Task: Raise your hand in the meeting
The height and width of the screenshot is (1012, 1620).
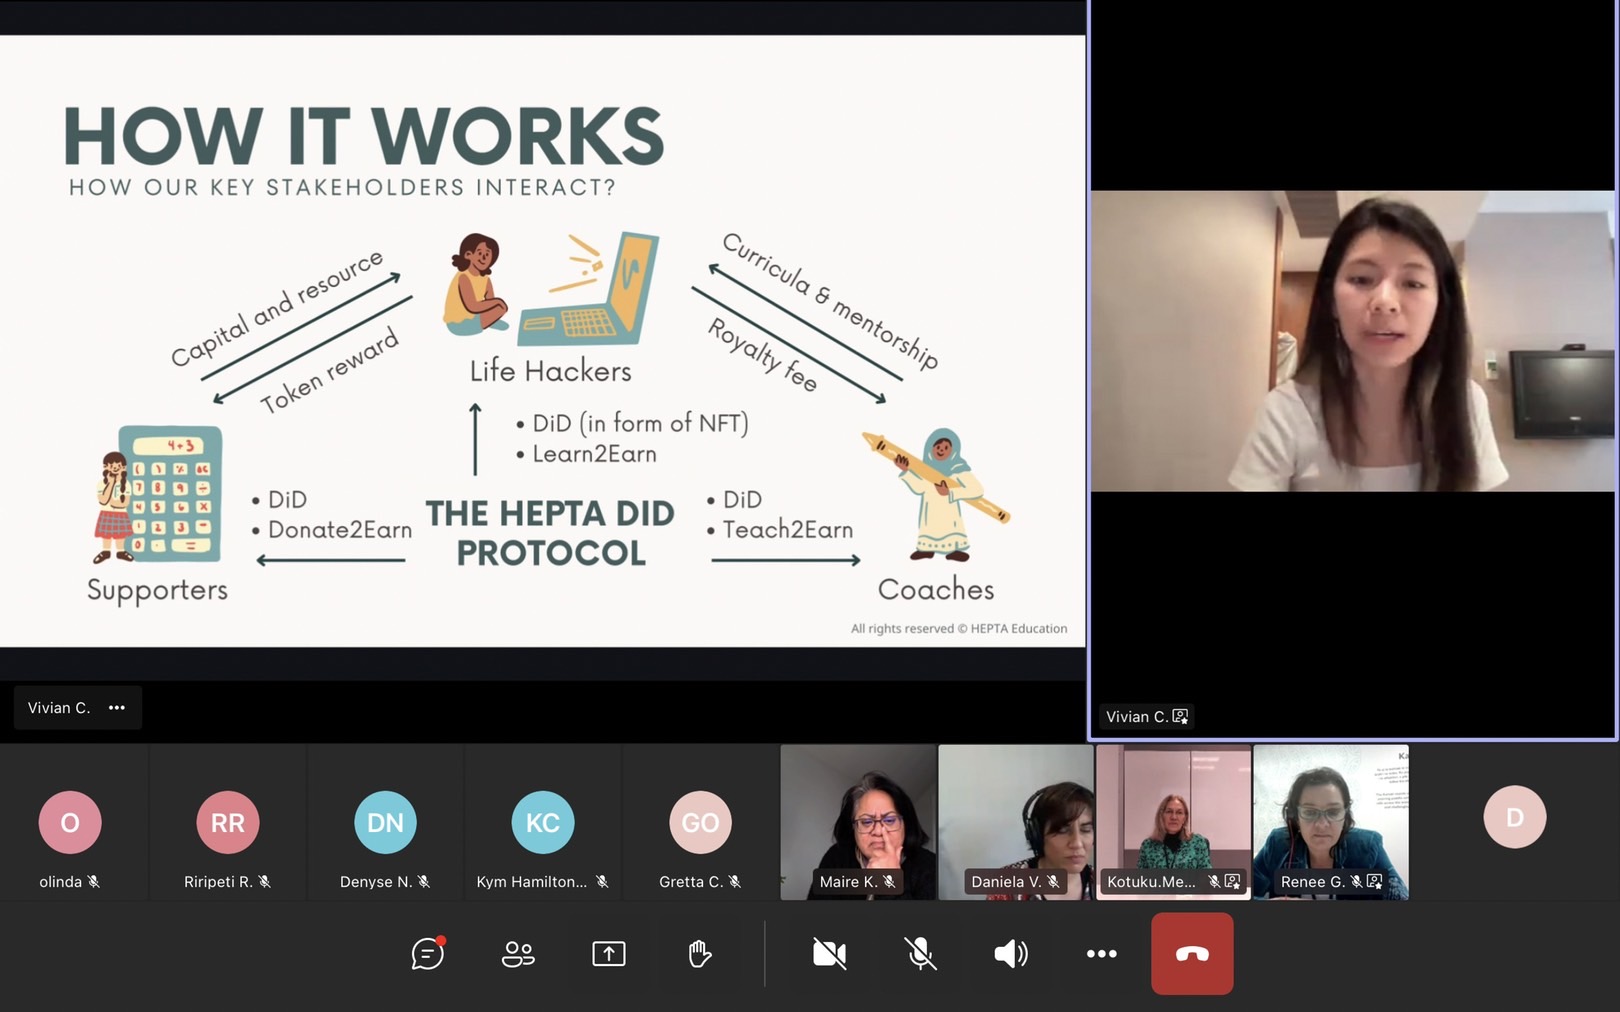Action: click(700, 954)
